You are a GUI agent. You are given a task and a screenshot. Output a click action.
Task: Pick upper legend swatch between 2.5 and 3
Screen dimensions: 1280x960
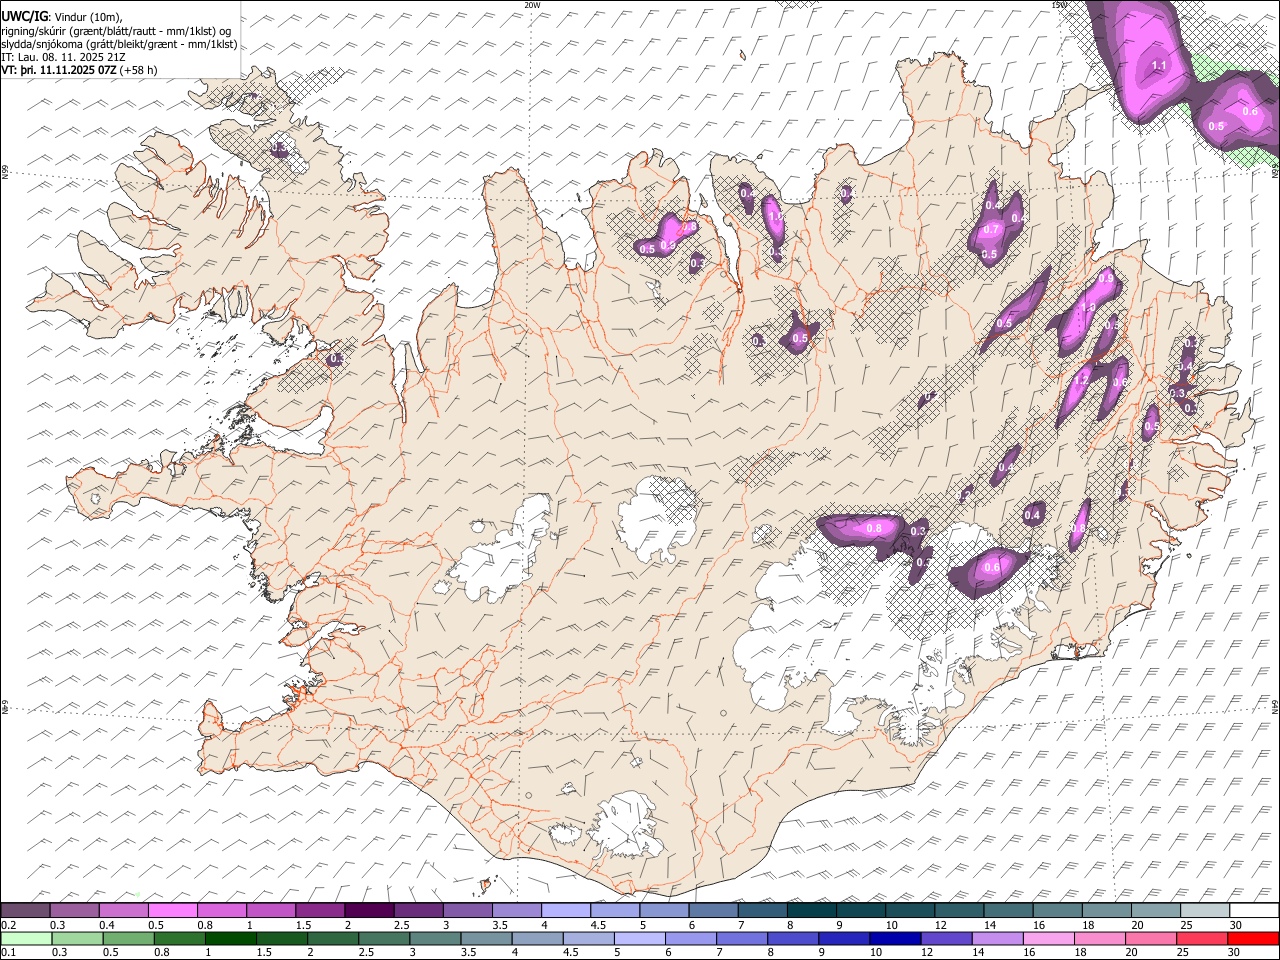pyautogui.click(x=418, y=911)
